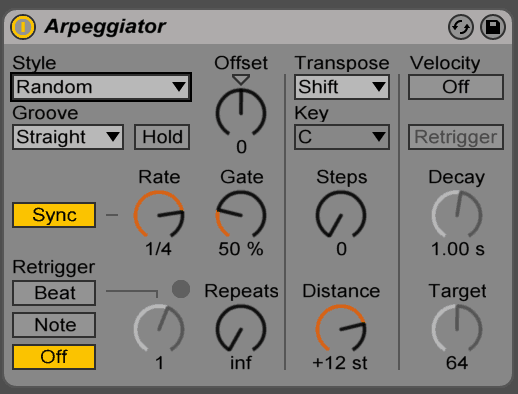Click the Save Preset disk icon

pyautogui.click(x=493, y=27)
